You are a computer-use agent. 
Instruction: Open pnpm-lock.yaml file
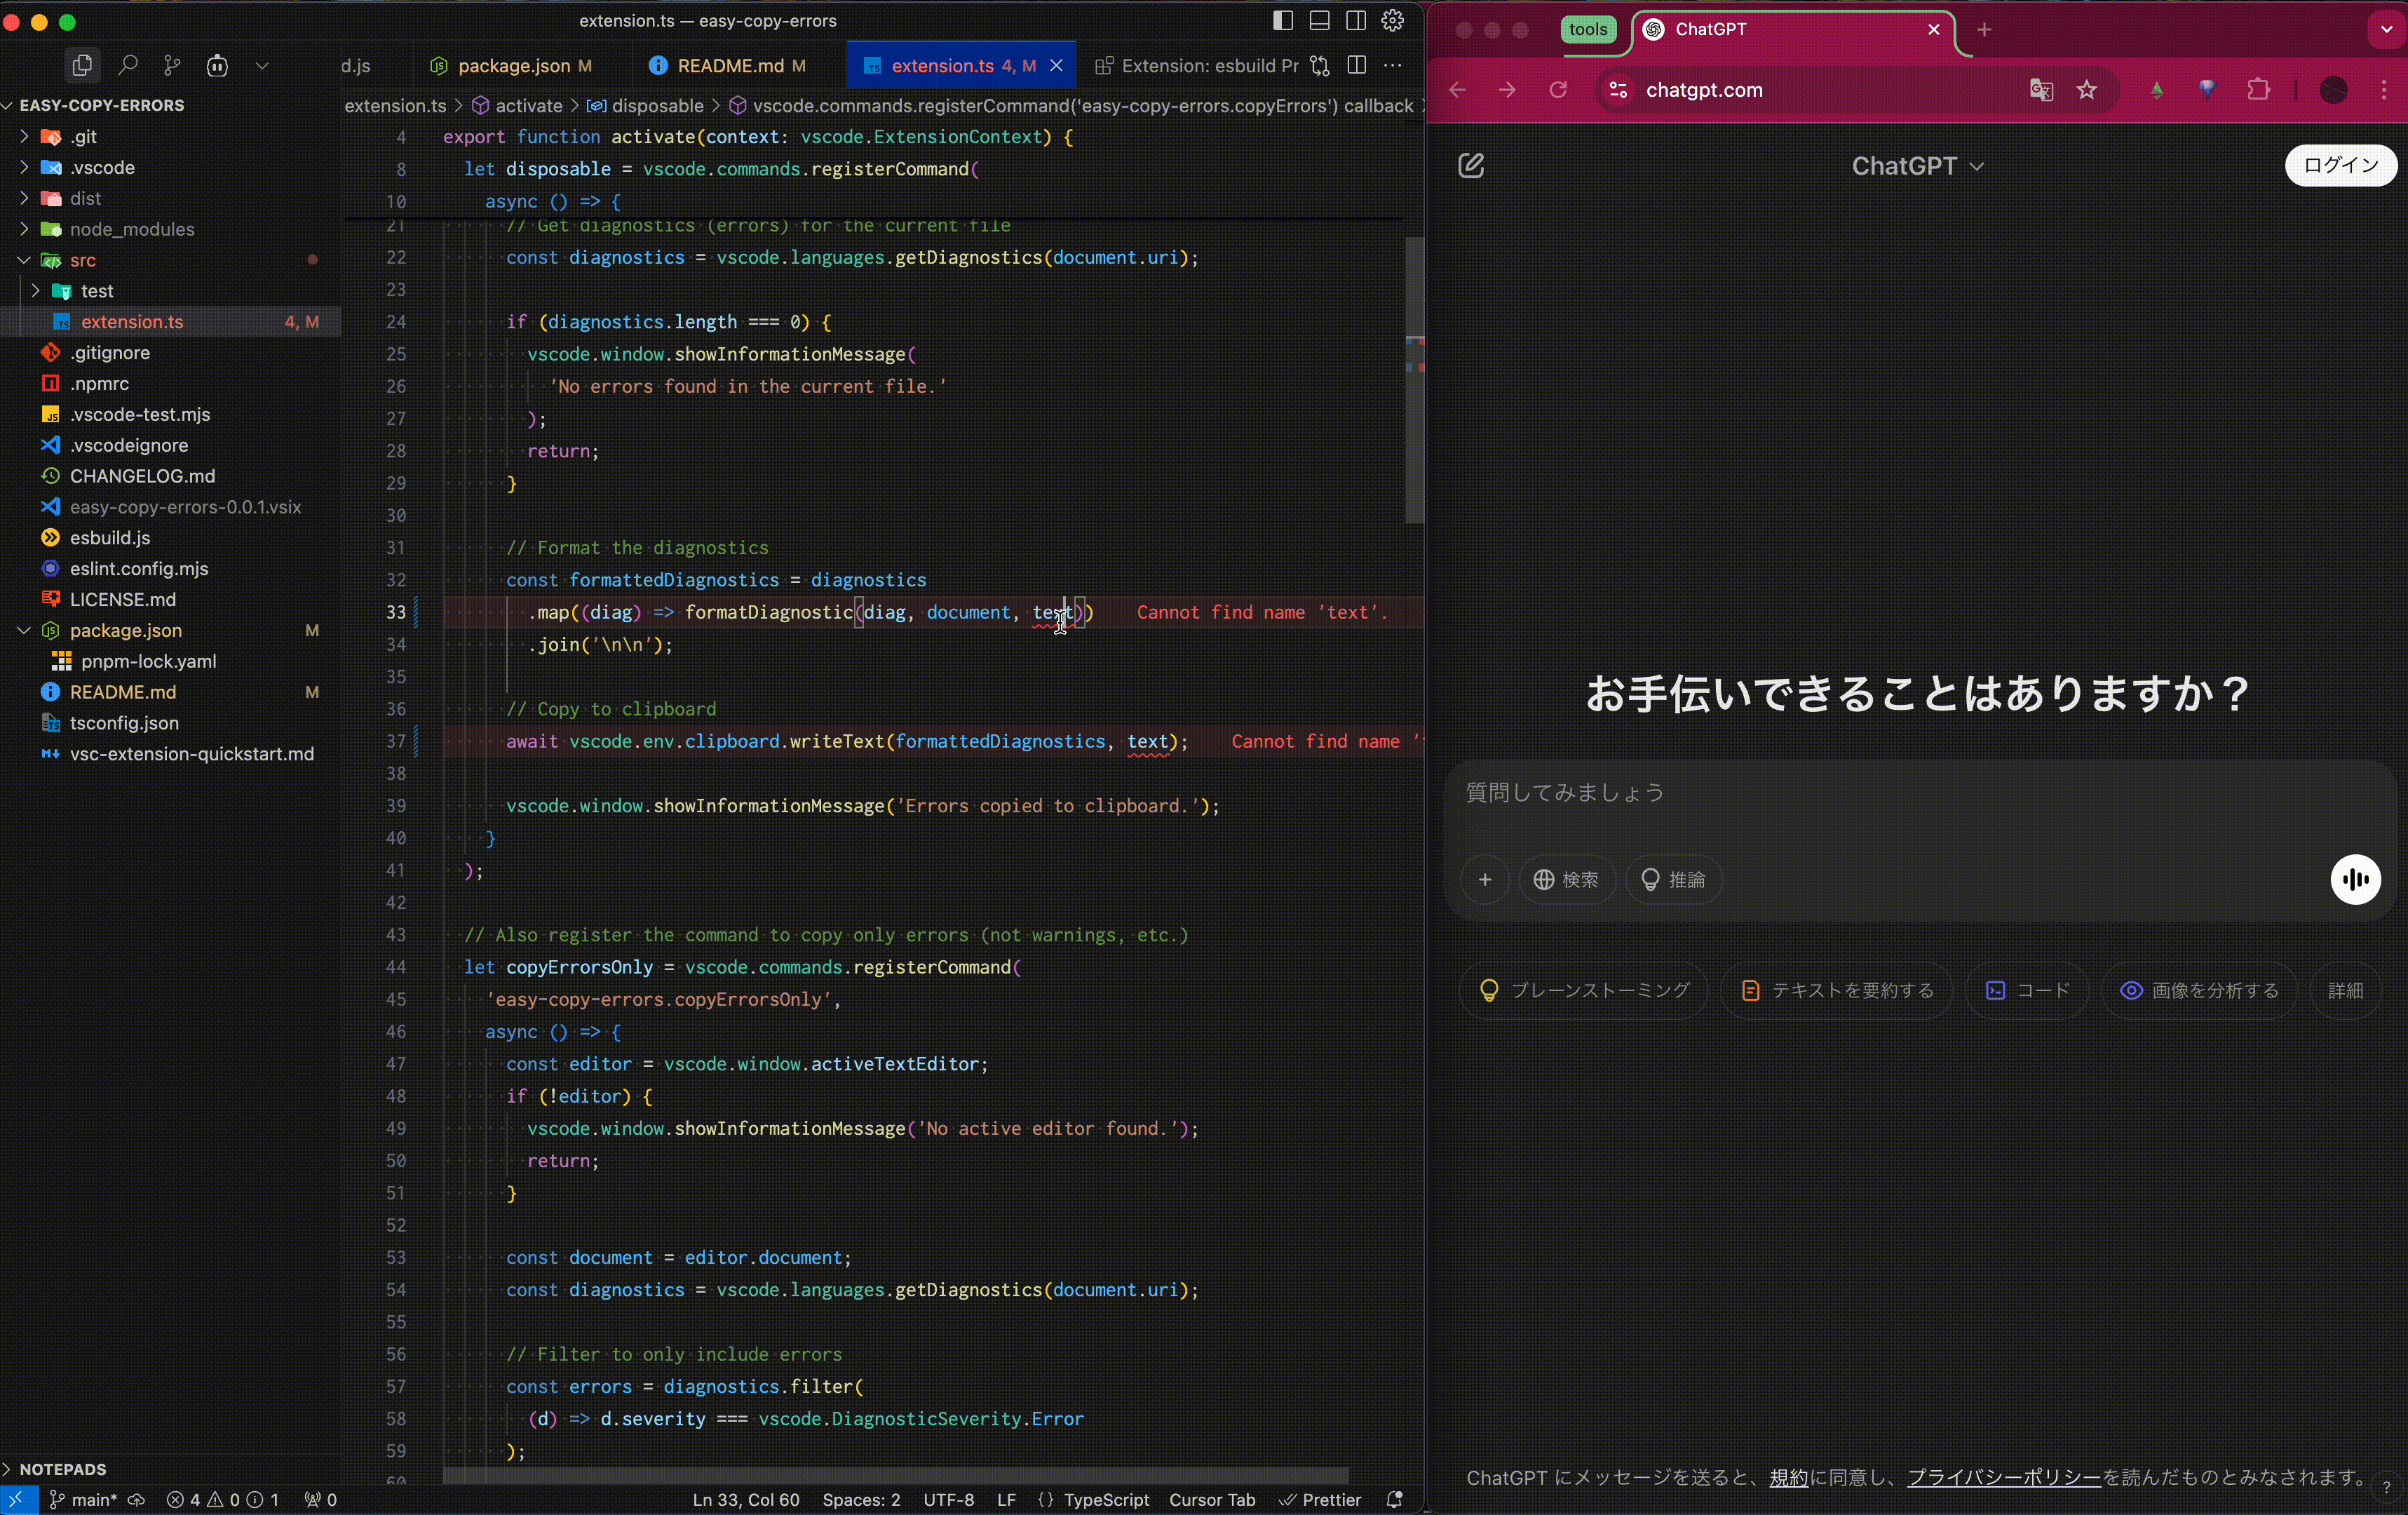(170, 661)
